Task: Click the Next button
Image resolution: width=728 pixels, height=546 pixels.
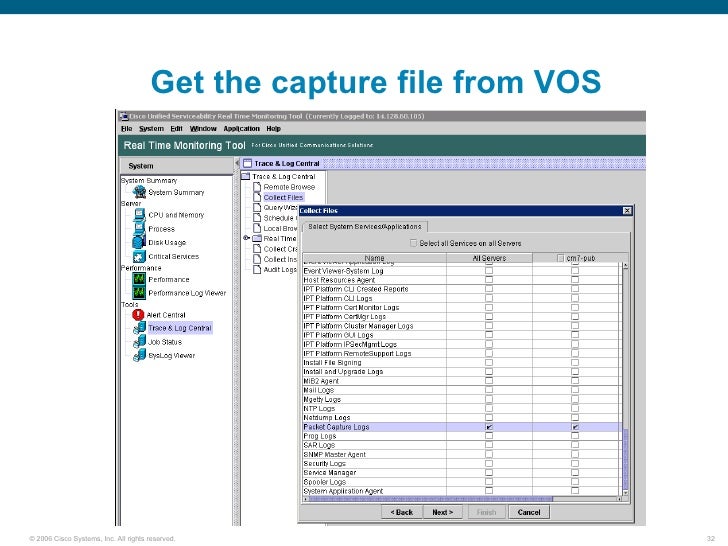Action: 442,512
